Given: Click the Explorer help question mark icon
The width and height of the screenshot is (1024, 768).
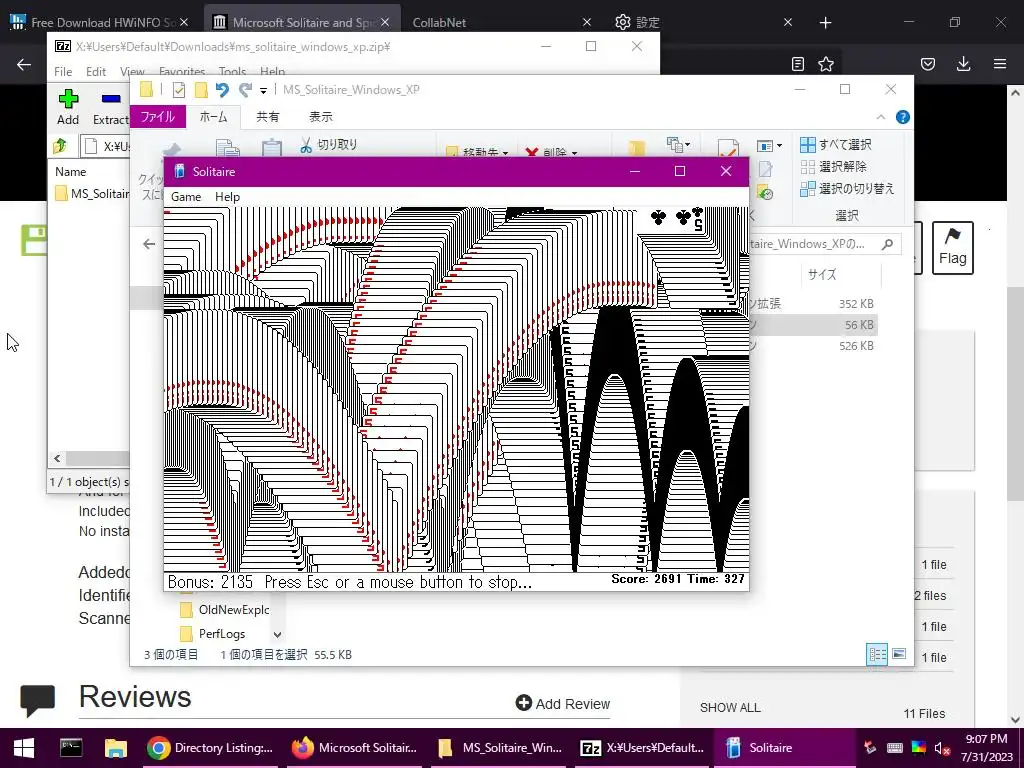Looking at the screenshot, I should 903,117.
